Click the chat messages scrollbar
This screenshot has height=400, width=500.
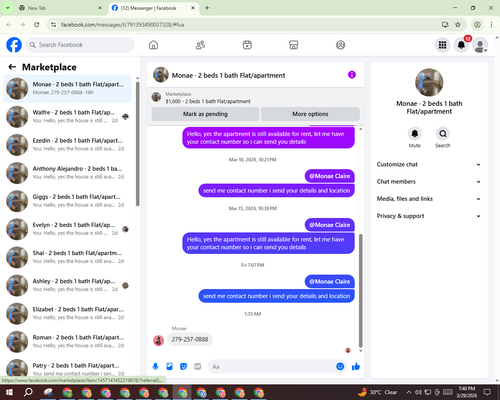(360, 290)
